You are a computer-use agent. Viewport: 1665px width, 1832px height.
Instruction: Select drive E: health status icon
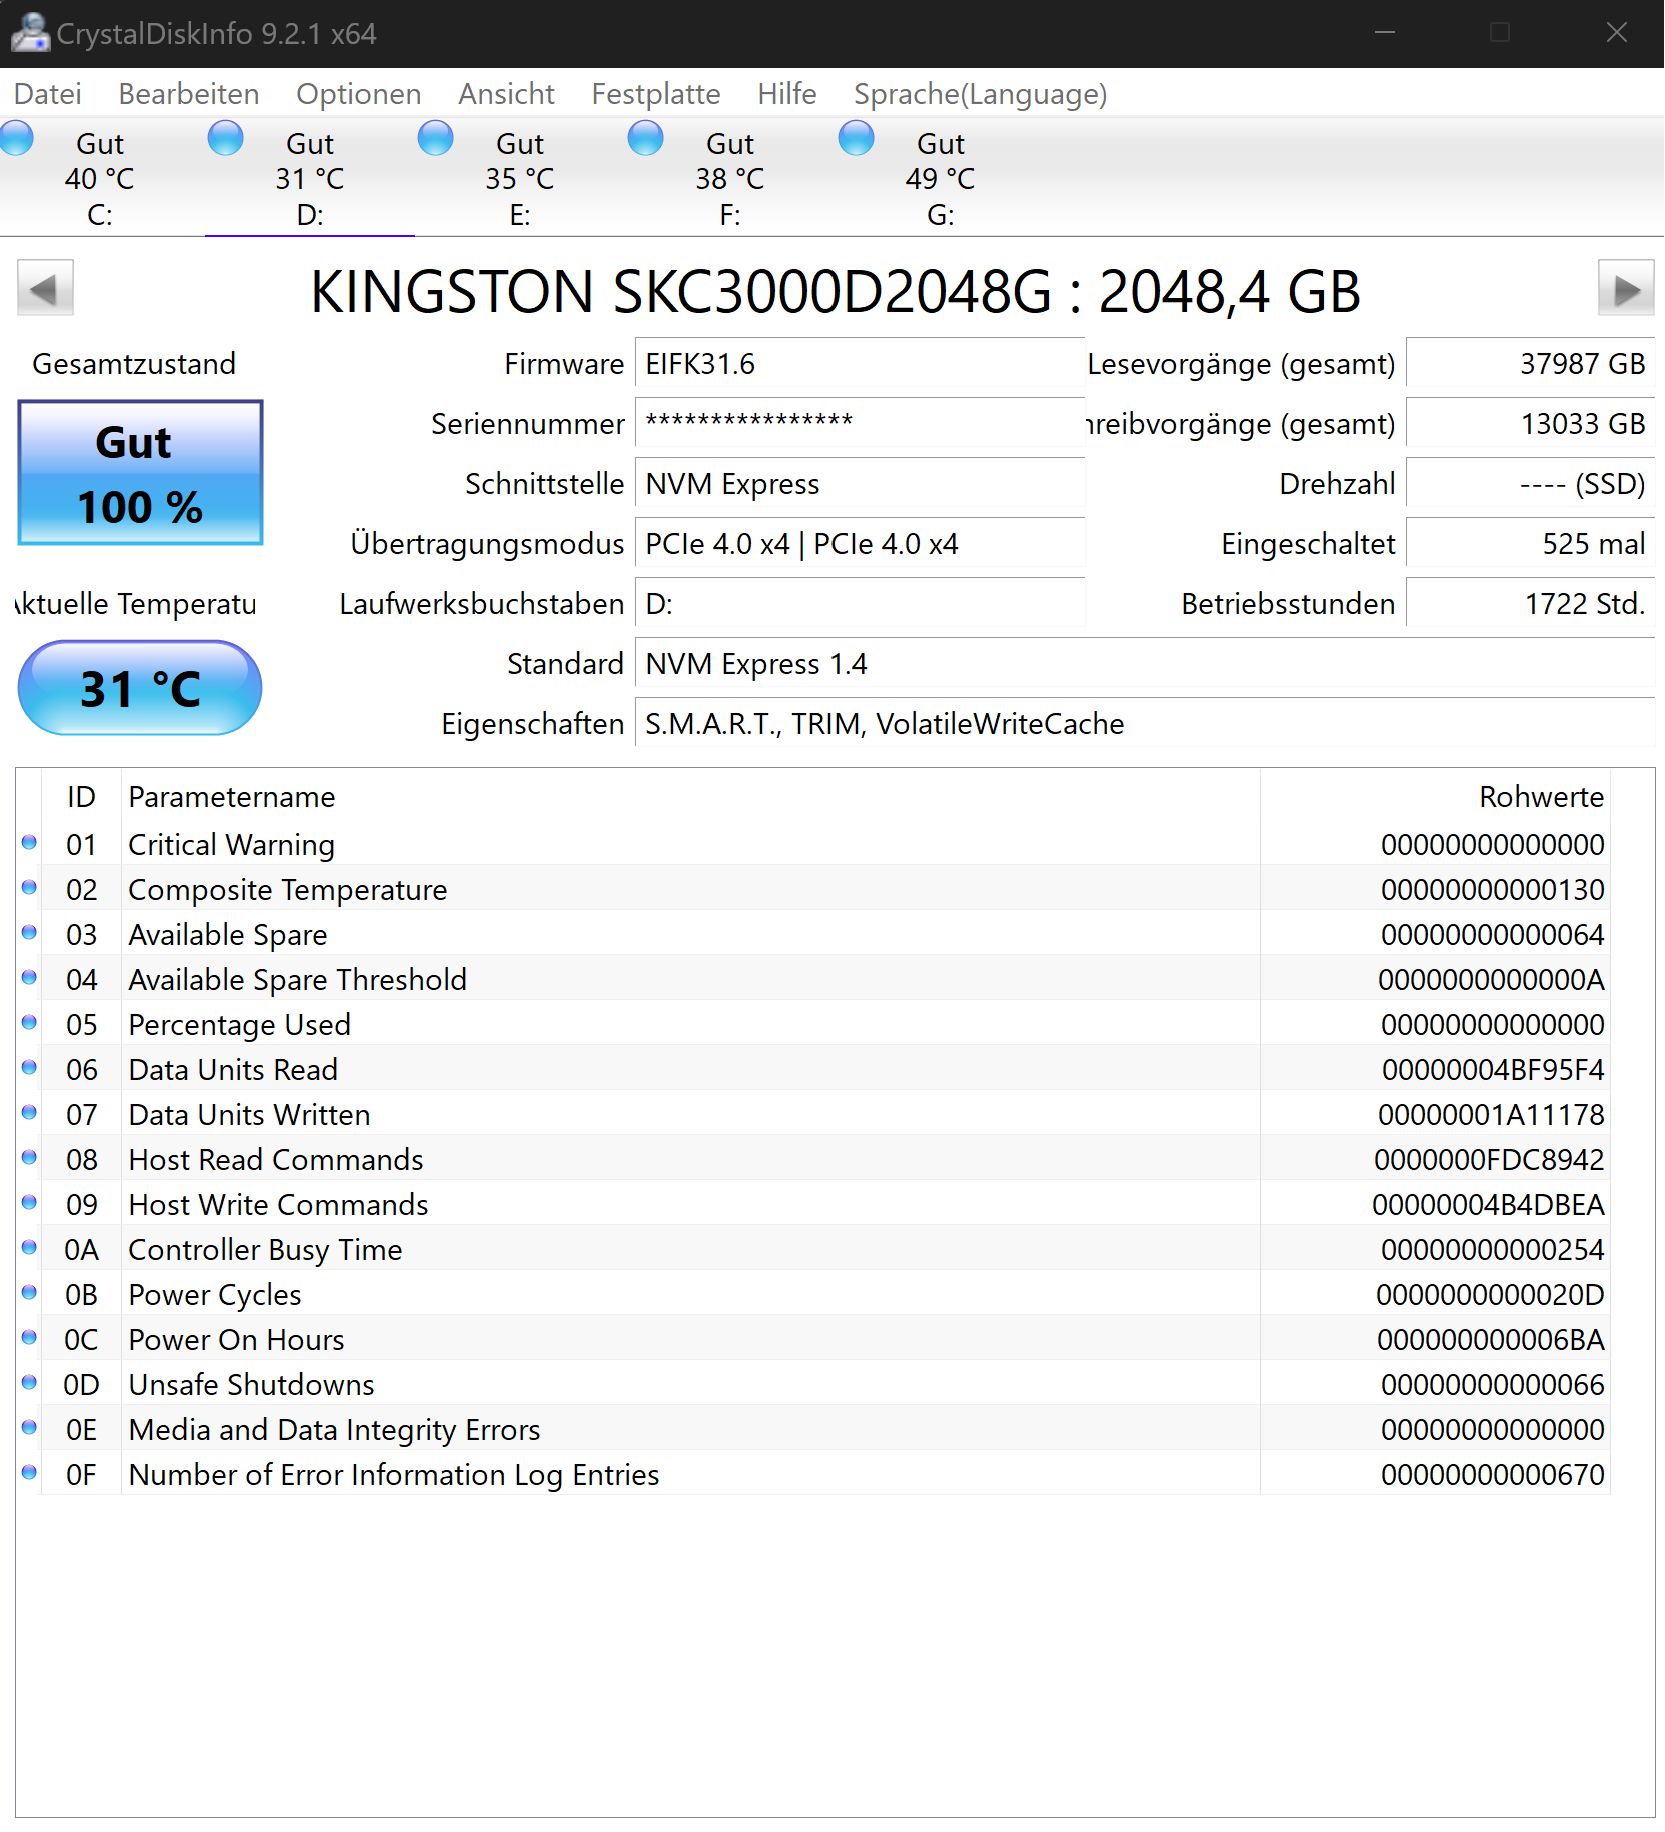click(x=436, y=138)
